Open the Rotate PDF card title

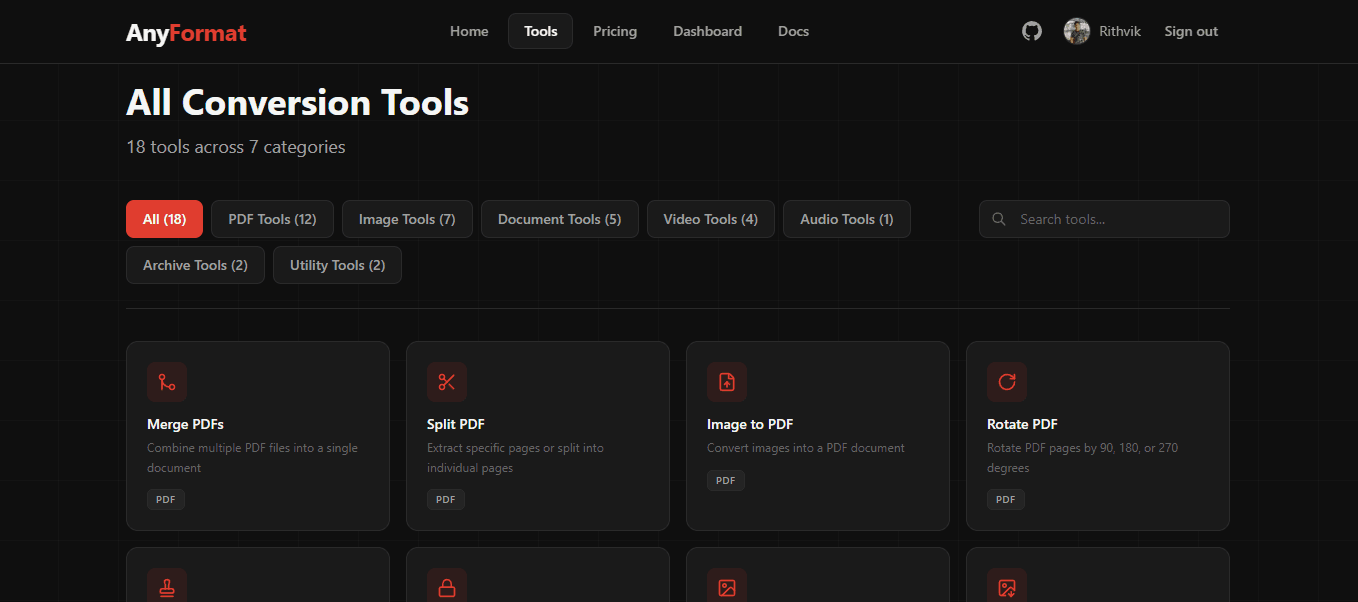click(x=1022, y=424)
